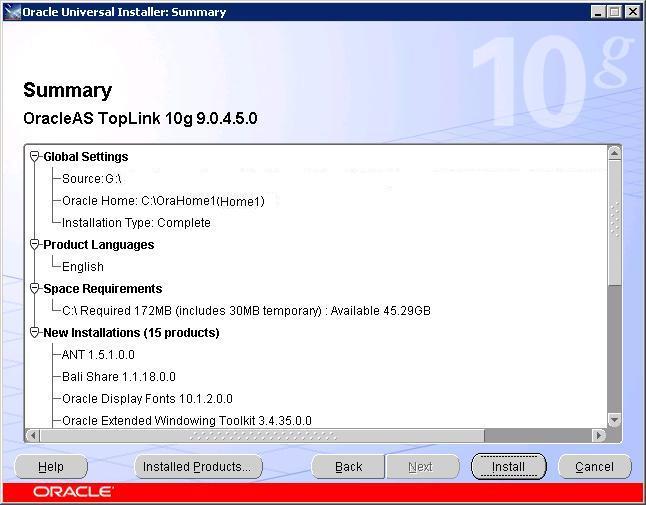Collapse the Global Settings node
Image resolution: width=646 pixels, height=505 pixels.
[x=35, y=157]
